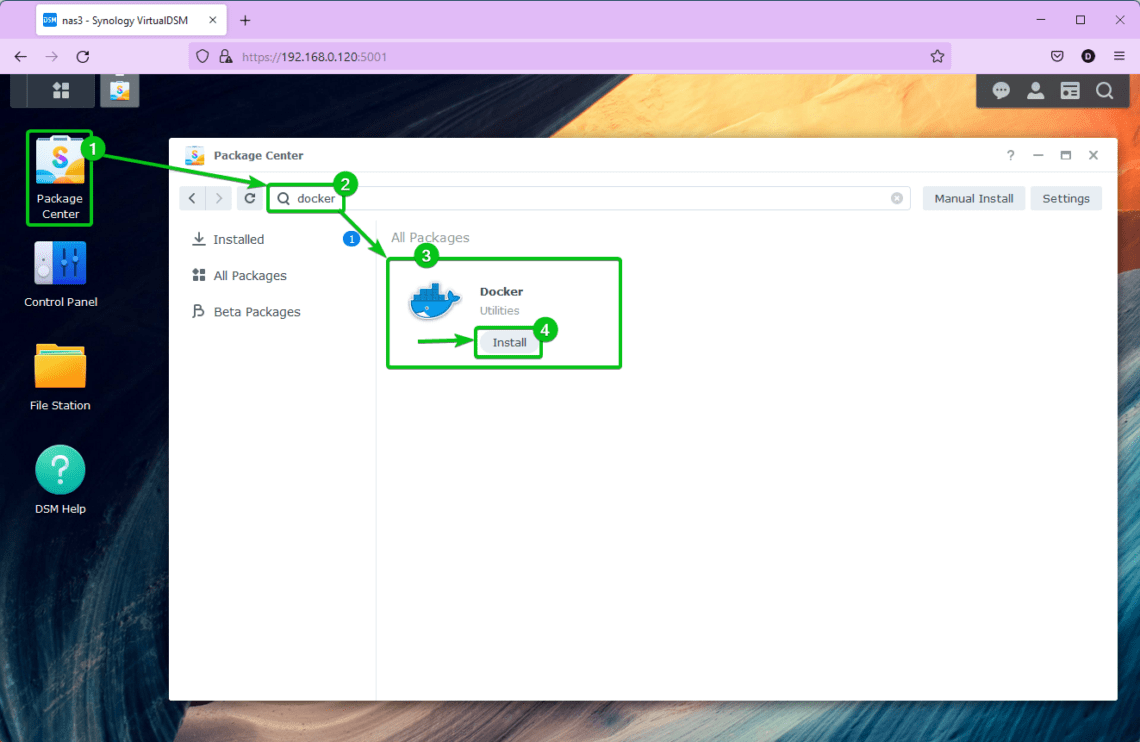Screen dimensions: 1140x742
Task: Select the Installed packages category
Action: [237, 239]
